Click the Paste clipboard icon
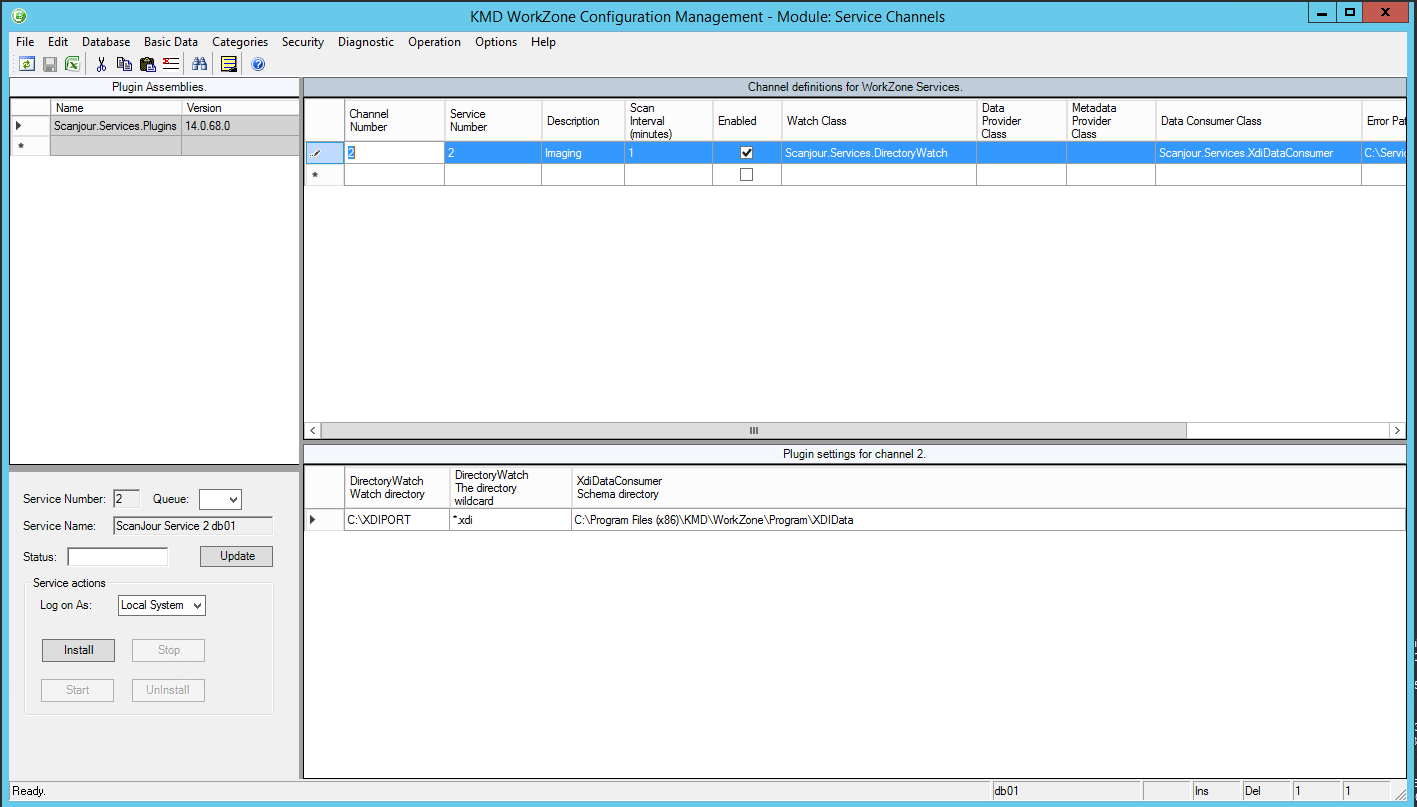 coord(148,64)
